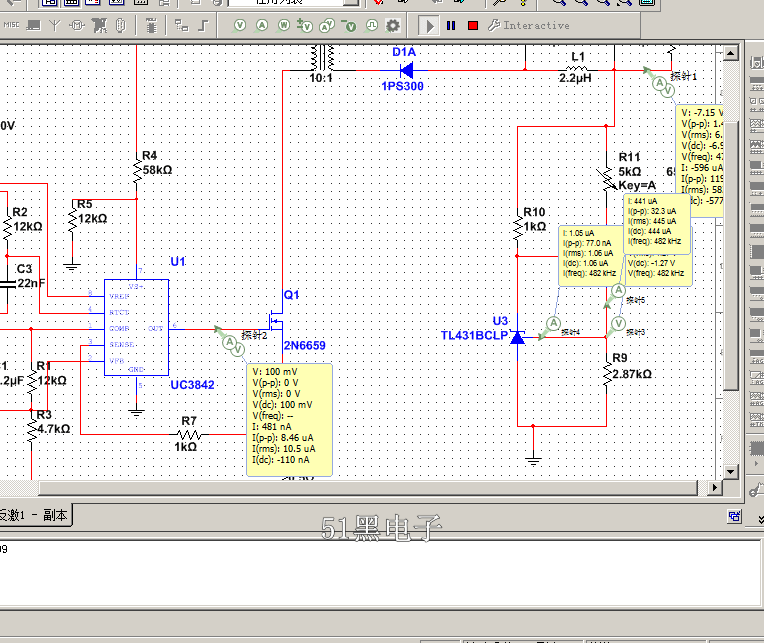Stop the simulation with red square

473,25
